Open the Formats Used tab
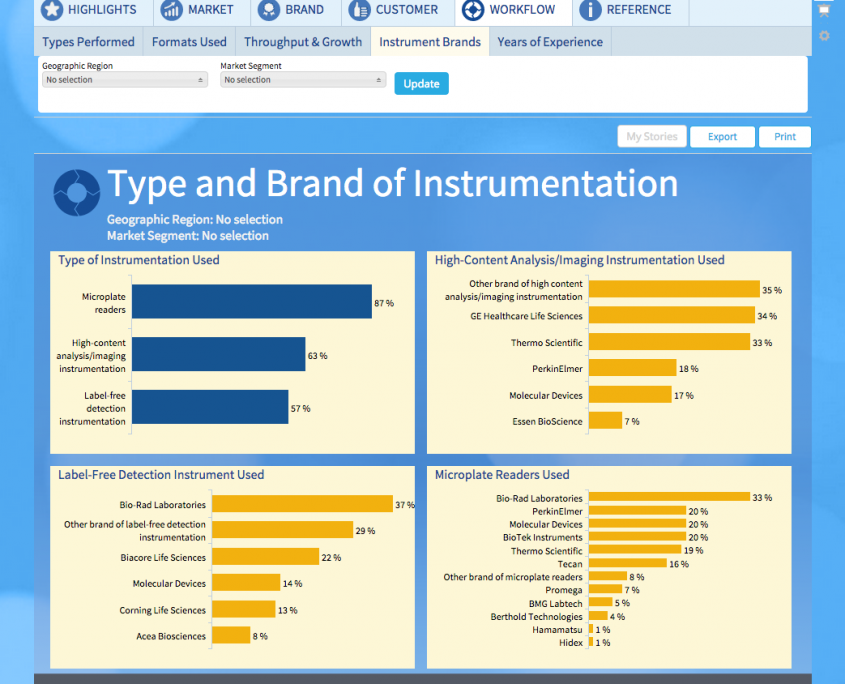 click(x=189, y=42)
